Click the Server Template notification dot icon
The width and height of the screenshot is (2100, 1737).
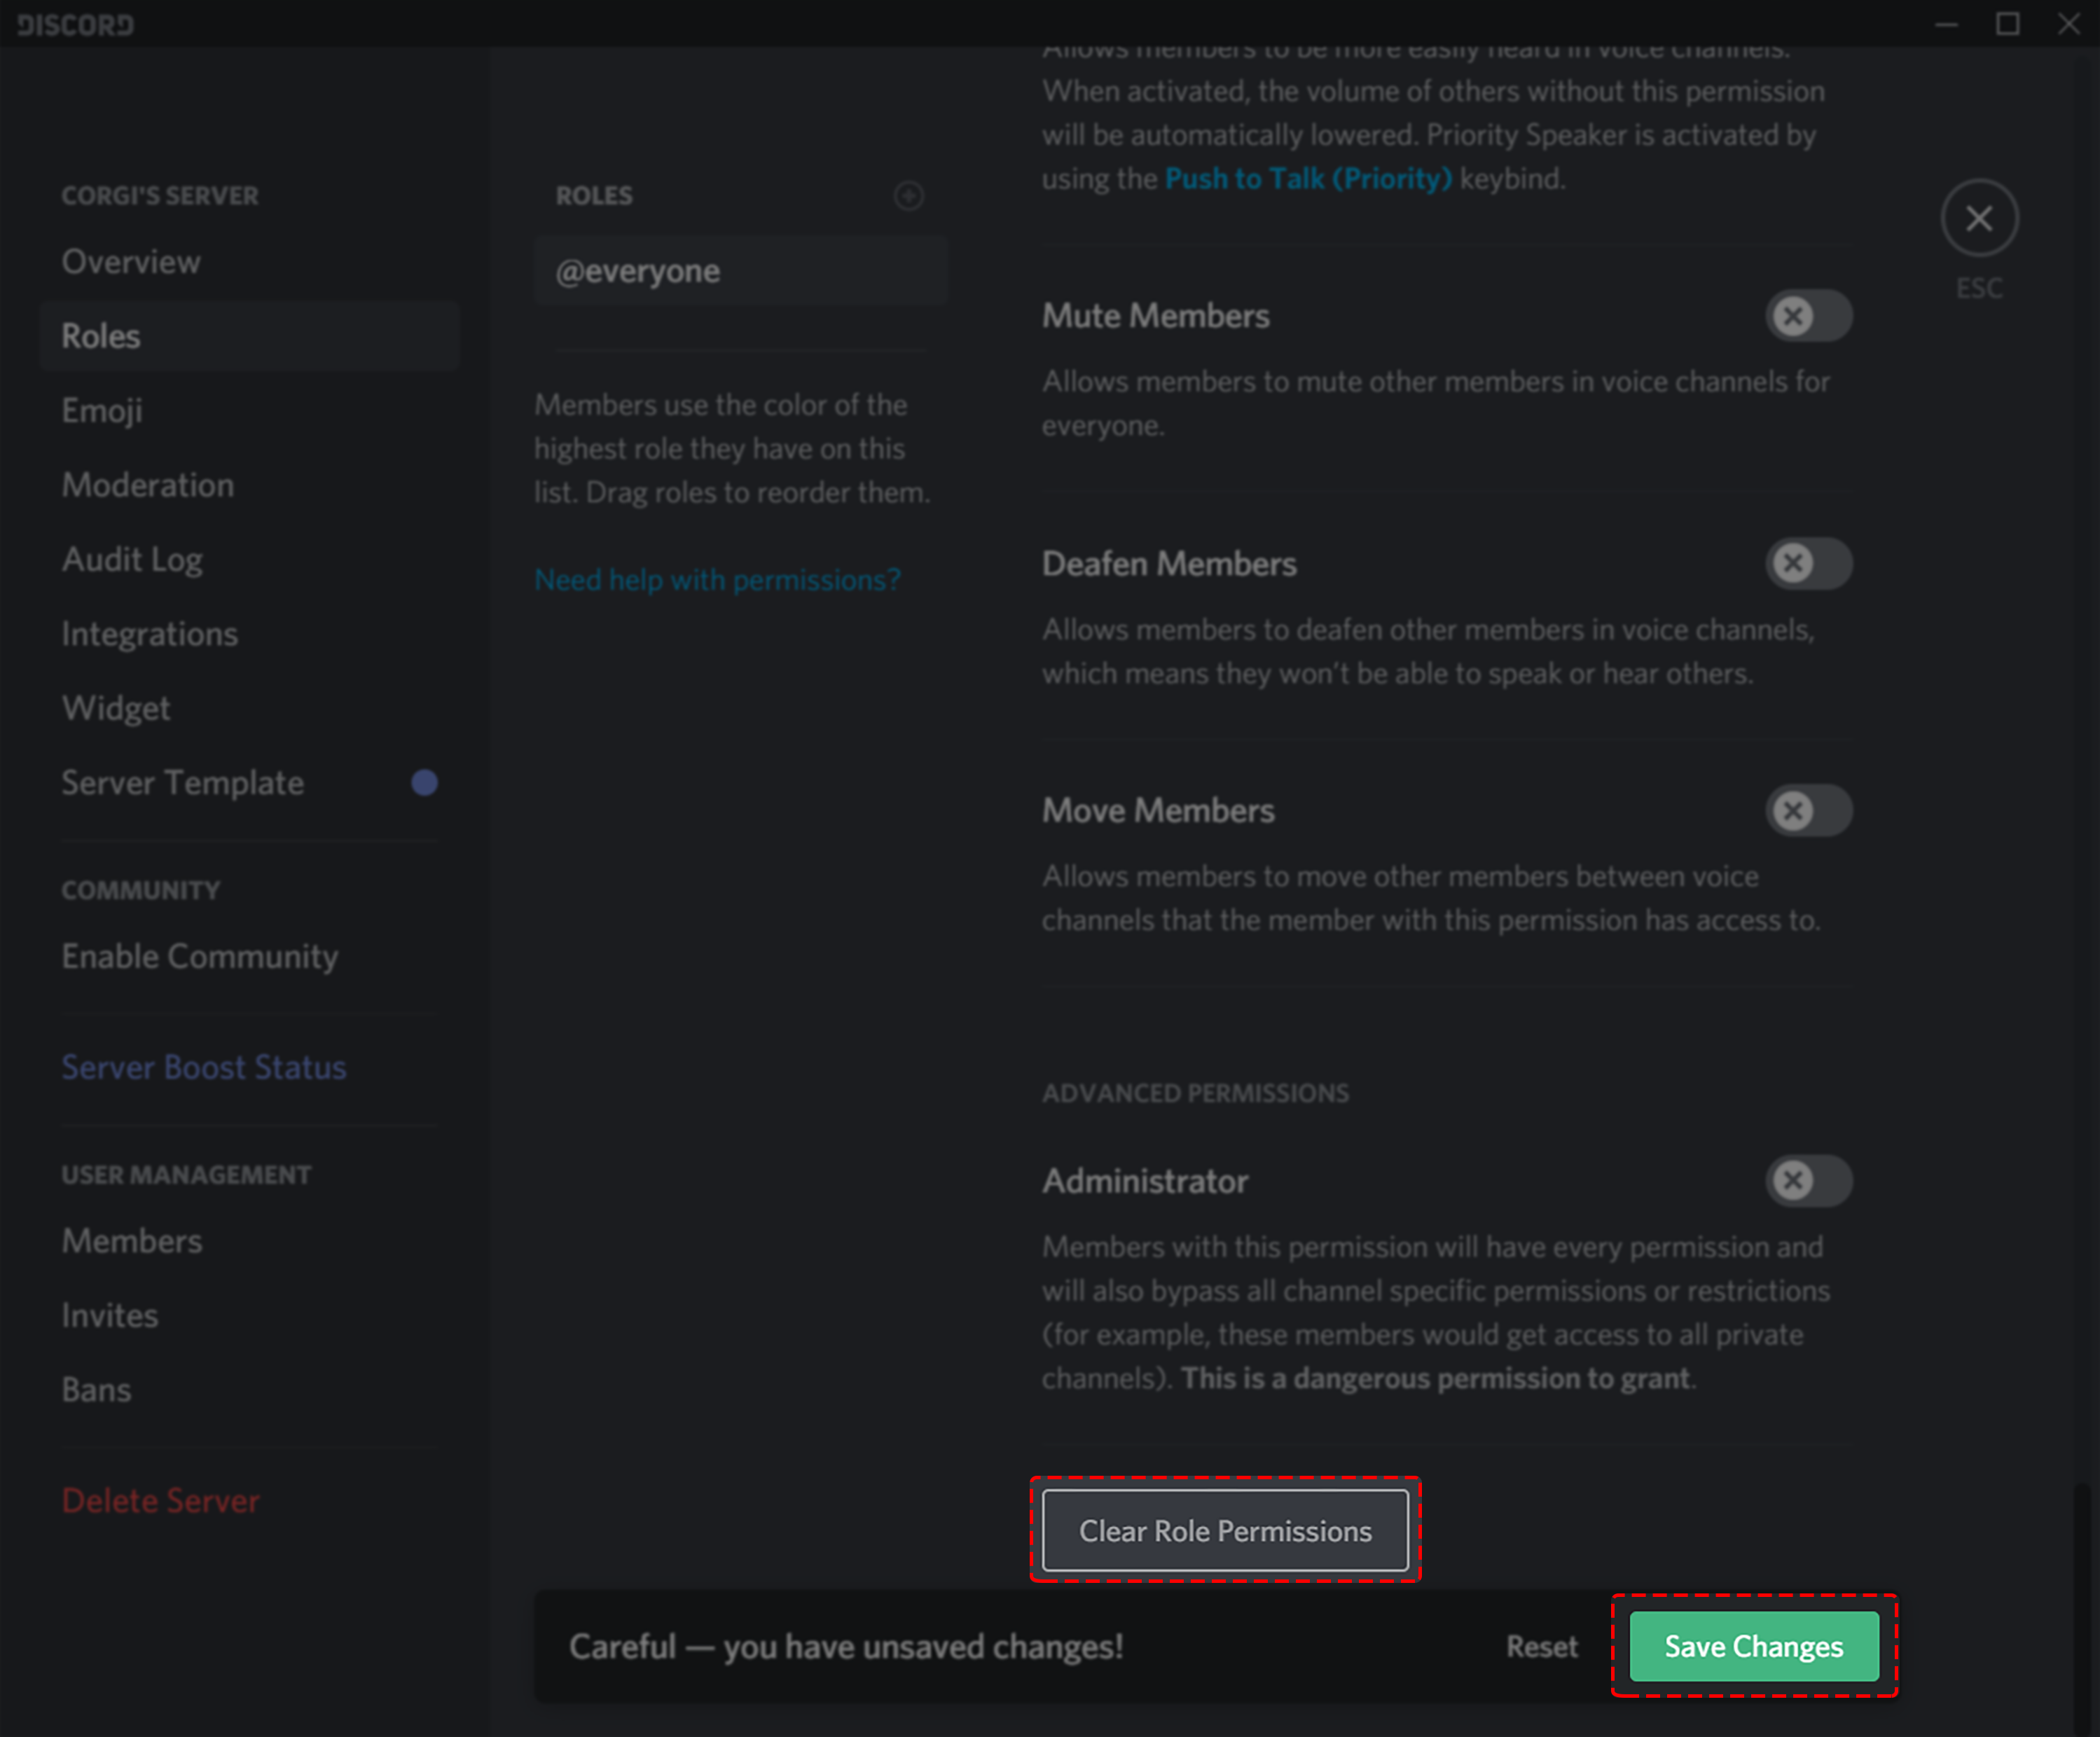click(x=424, y=782)
